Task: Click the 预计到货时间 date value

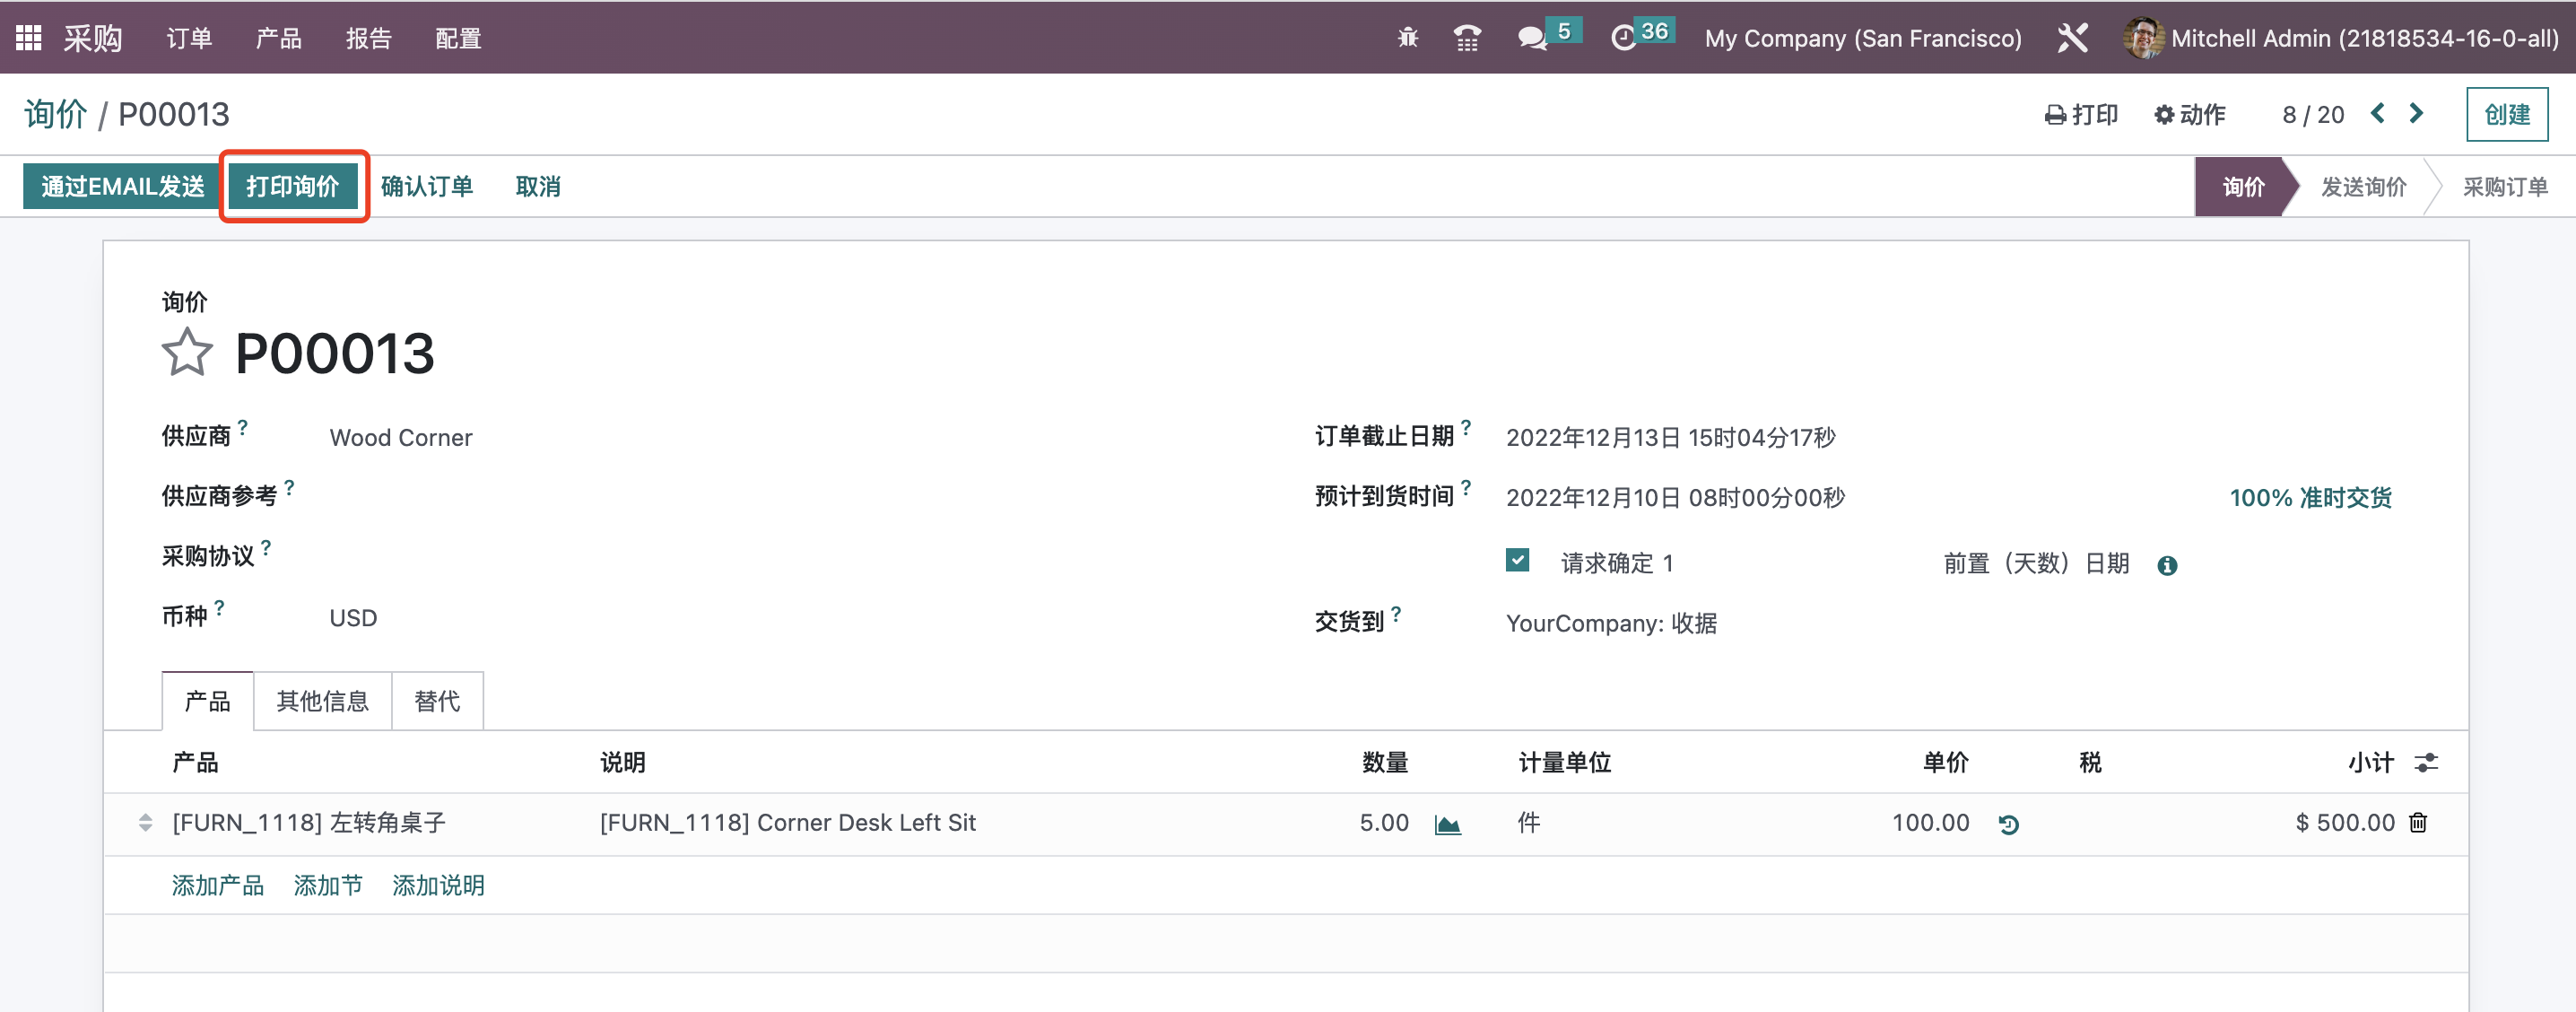Action: pos(1675,497)
